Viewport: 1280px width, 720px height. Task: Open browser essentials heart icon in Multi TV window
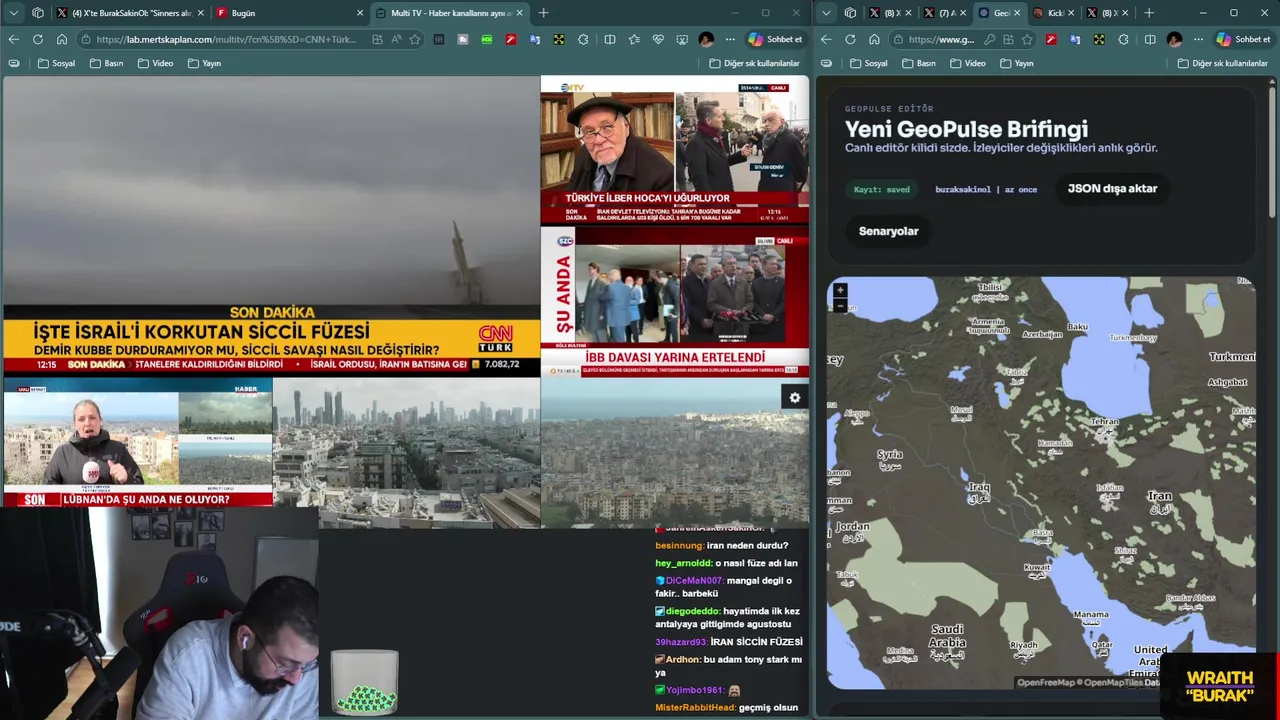658,39
